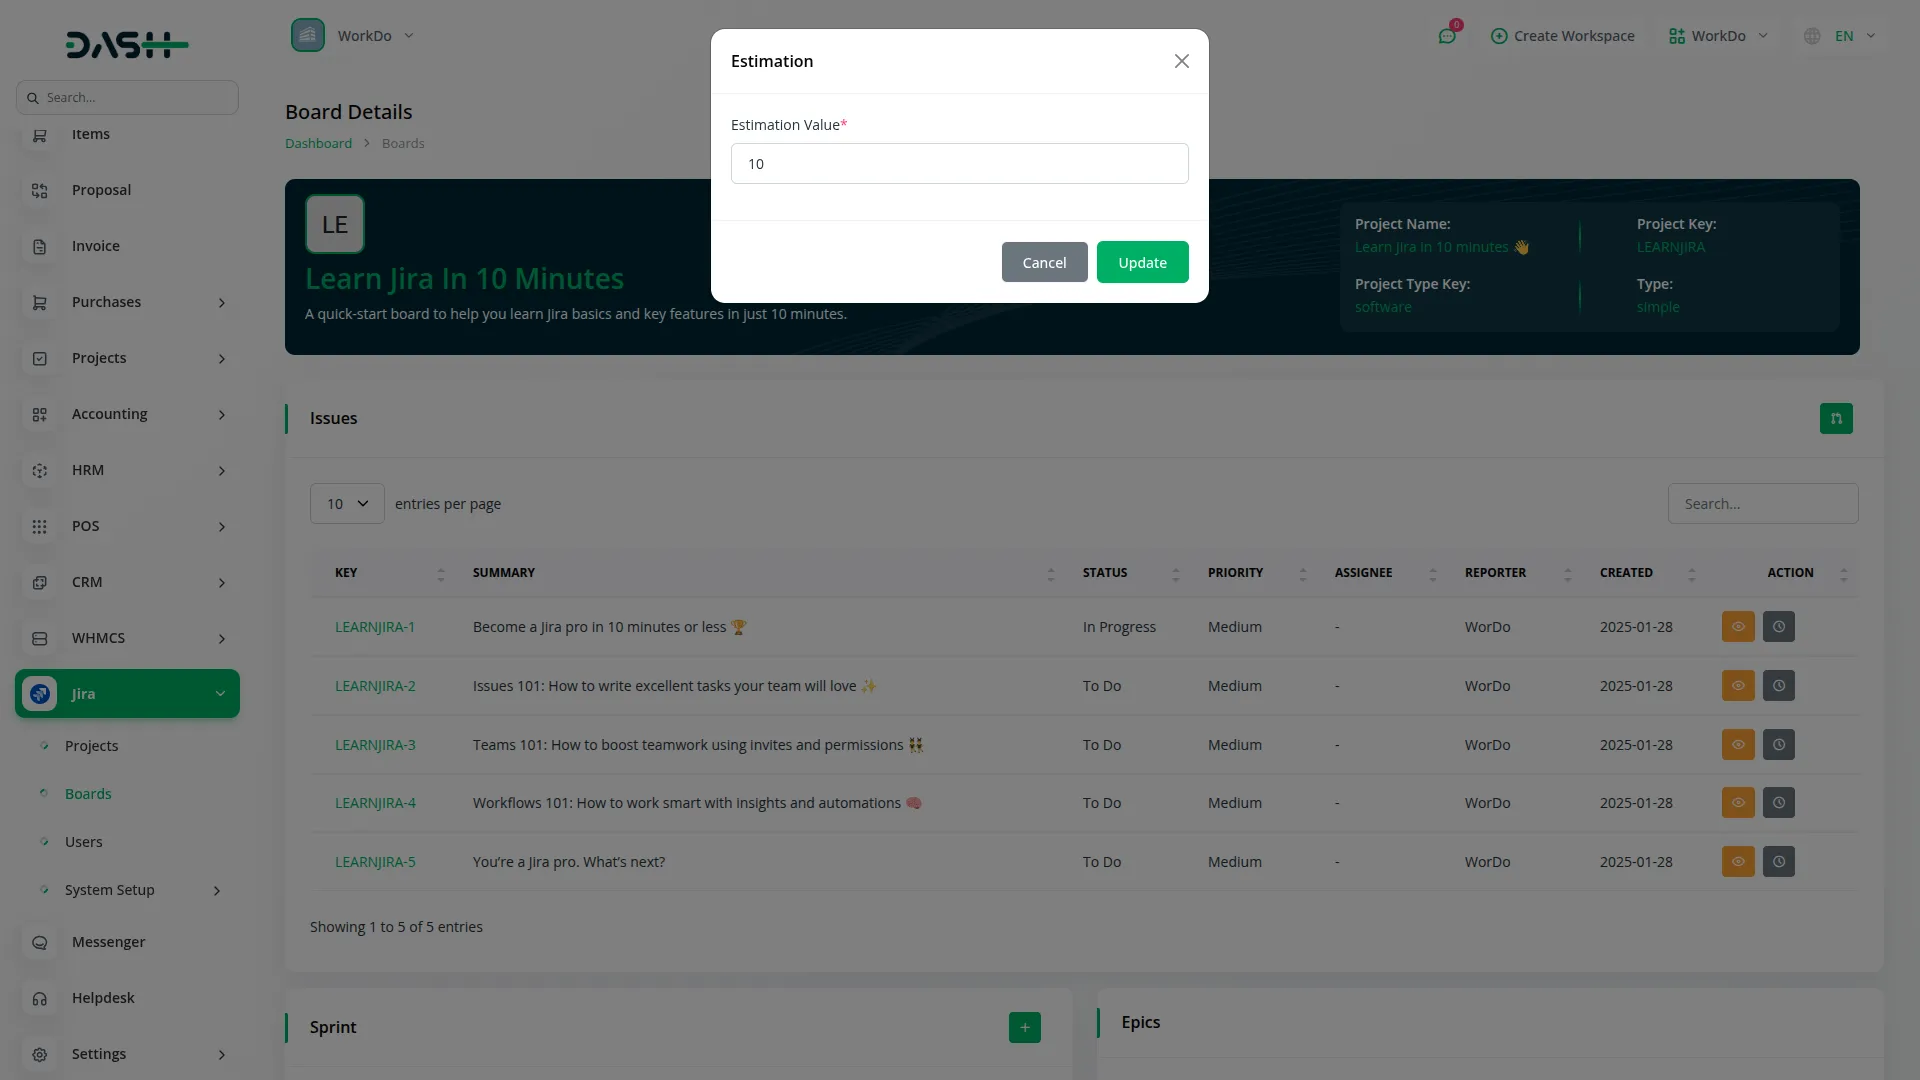Click the eye view icon for LEARNJIRA-3
This screenshot has width=1920, height=1080.
click(x=1738, y=745)
